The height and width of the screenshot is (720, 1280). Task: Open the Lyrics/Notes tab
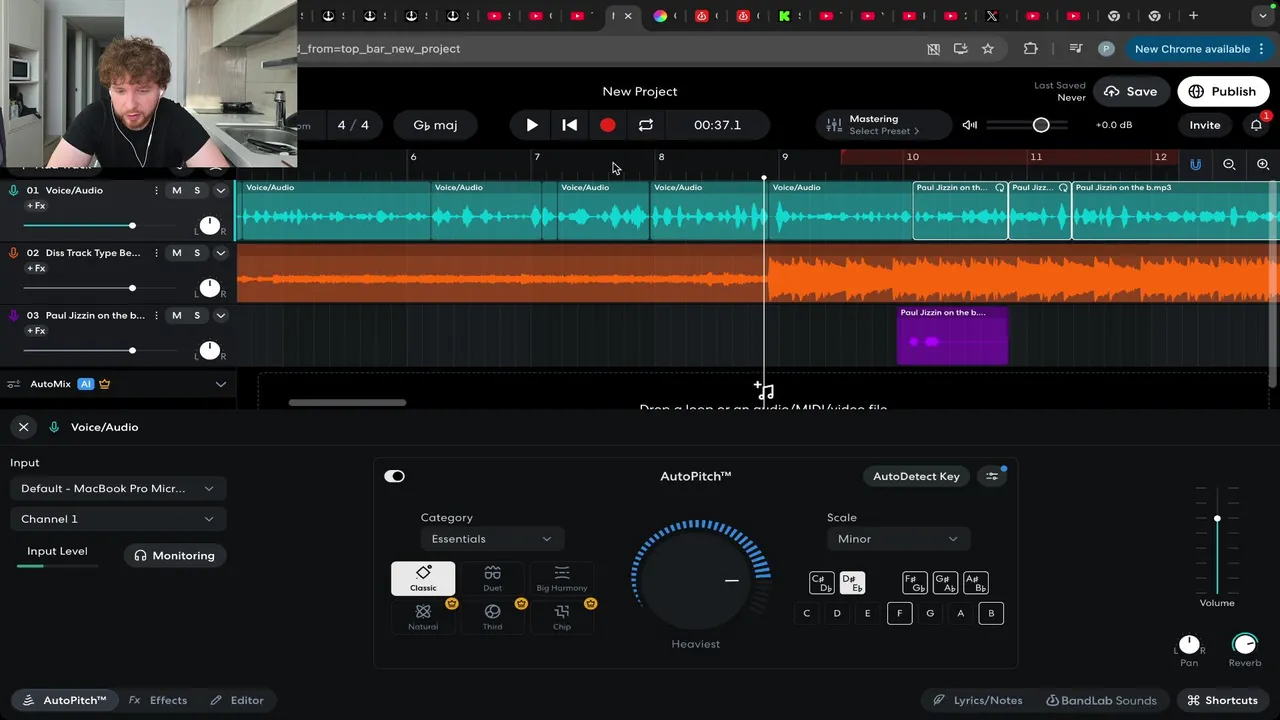pyautogui.click(x=977, y=700)
